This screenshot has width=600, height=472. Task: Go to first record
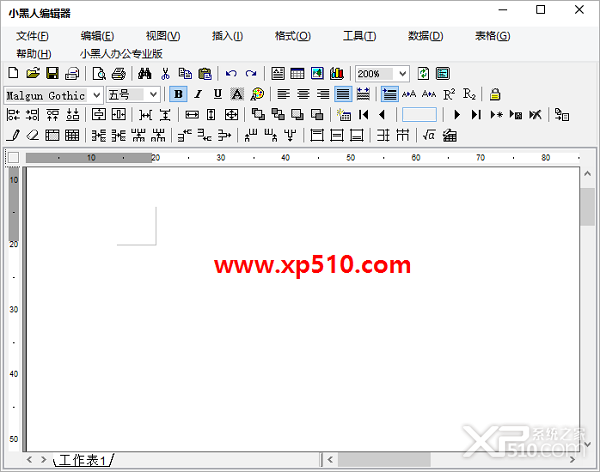point(364,114)
